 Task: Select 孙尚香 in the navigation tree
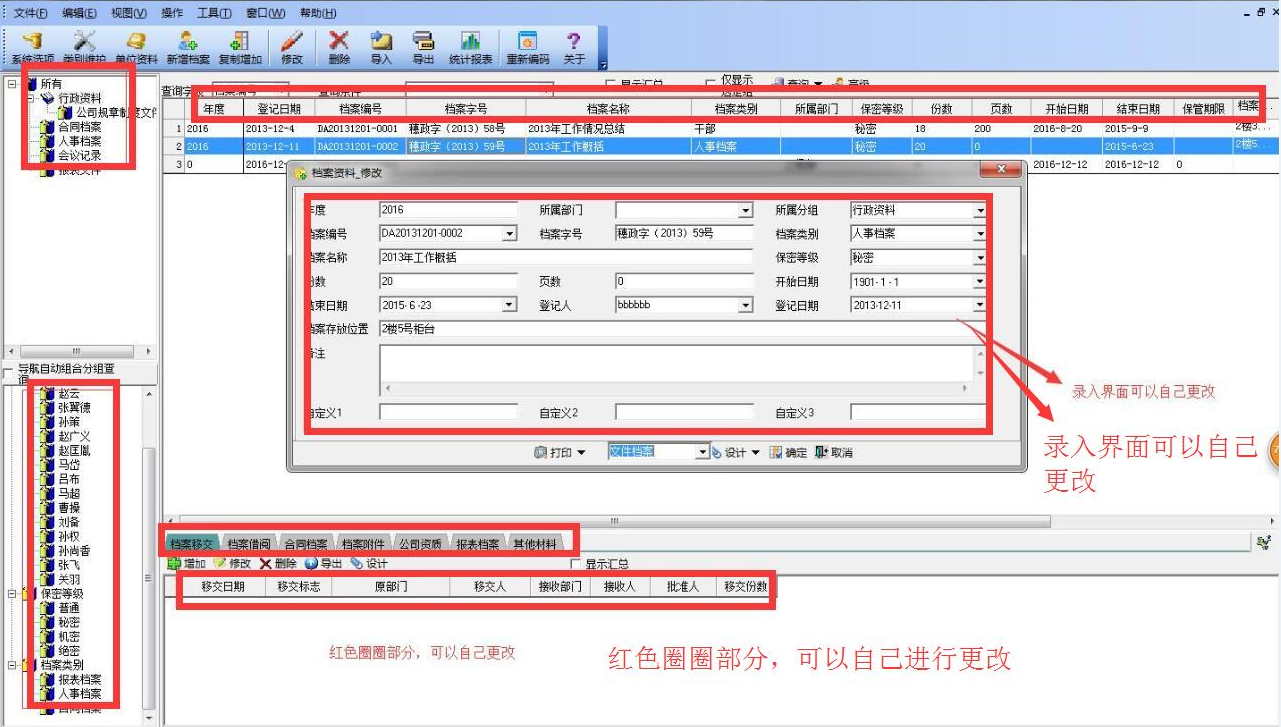[x=74, y=551]
